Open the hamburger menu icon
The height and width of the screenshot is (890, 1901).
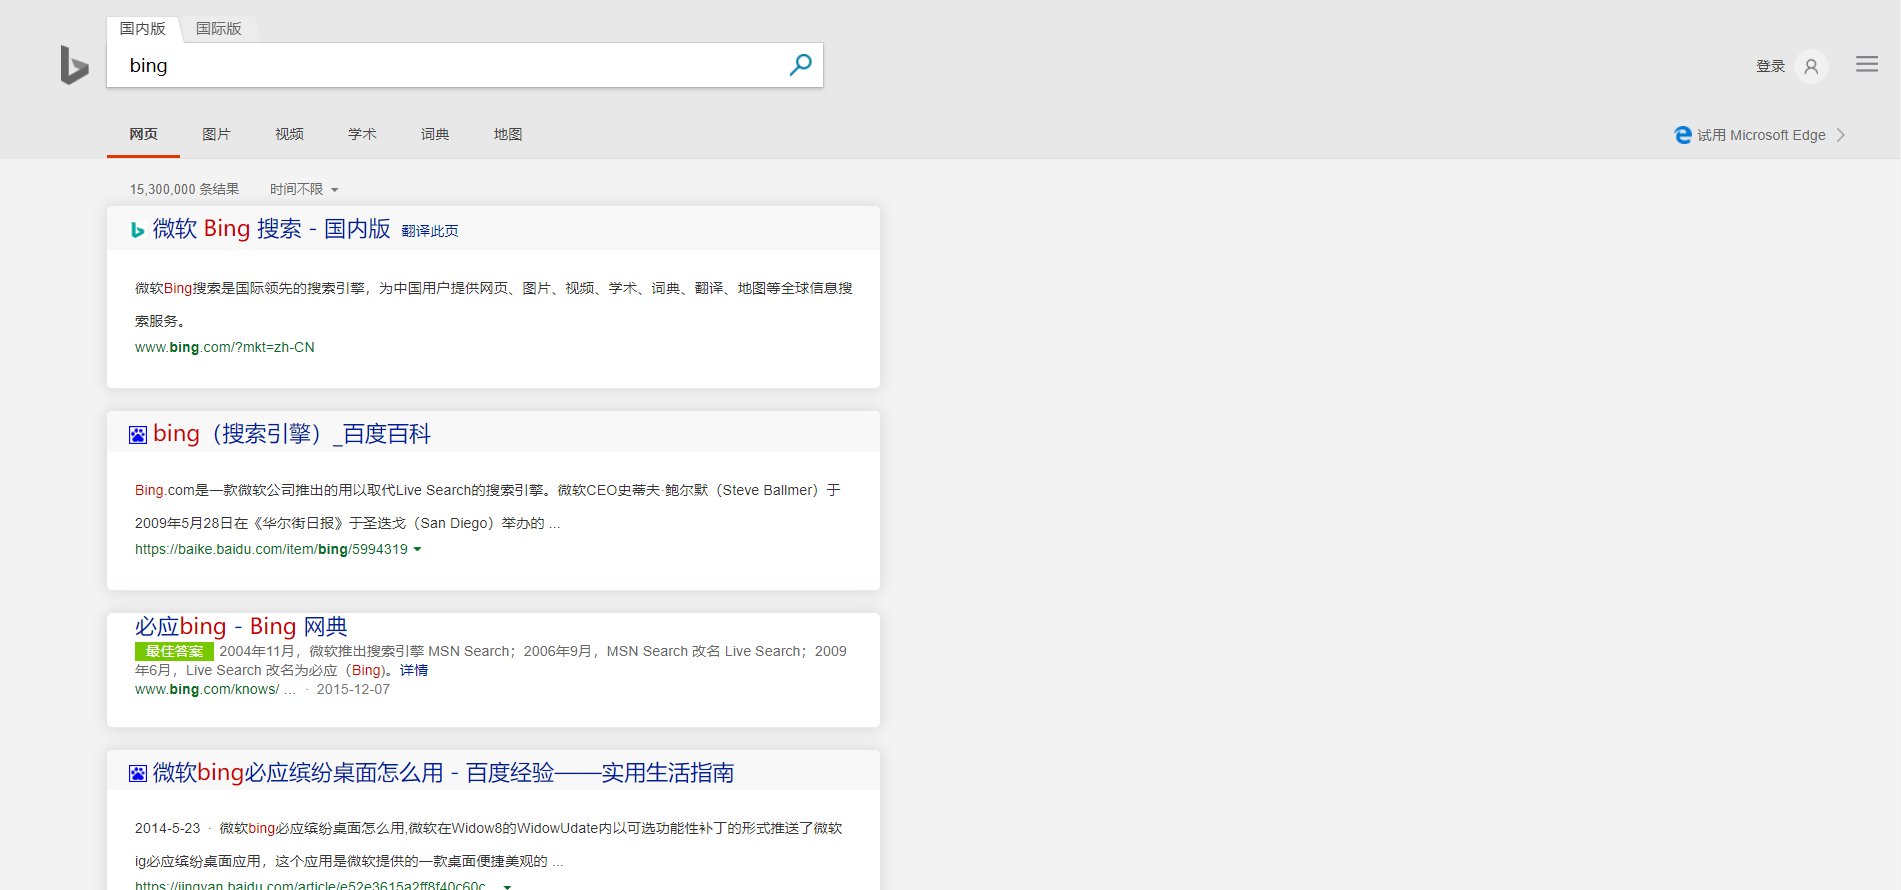coord(1867,64)
